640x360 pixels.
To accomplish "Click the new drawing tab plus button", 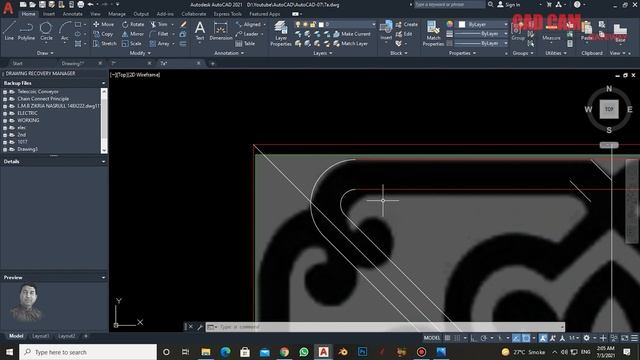I will coord(213,64).
